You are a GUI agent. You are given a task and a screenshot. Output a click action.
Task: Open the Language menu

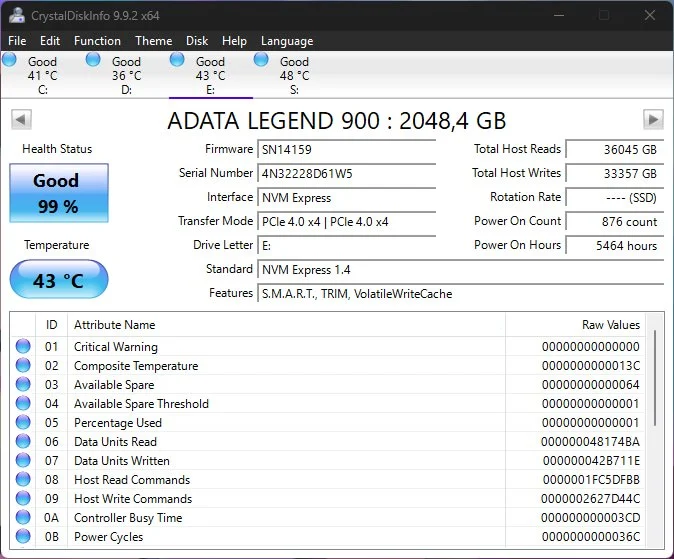tap(287, 41)
